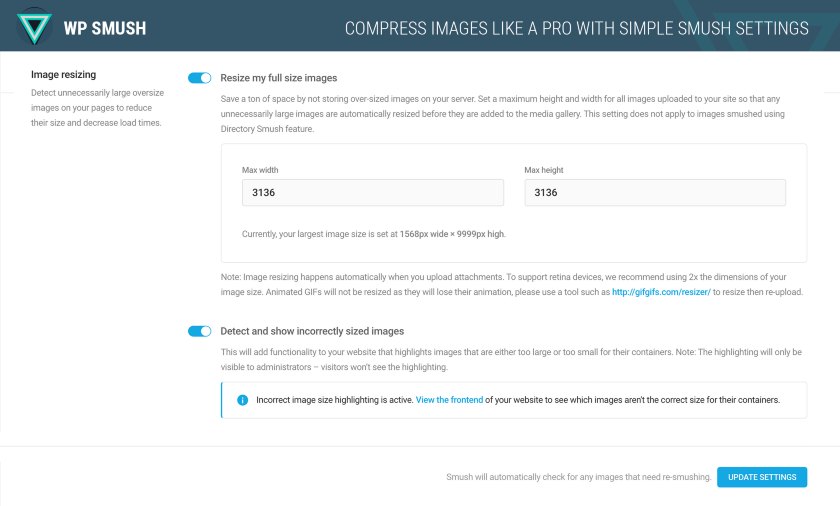Click the blue info icon in notice
840x506 pixels.
click(x=242, y=400)
